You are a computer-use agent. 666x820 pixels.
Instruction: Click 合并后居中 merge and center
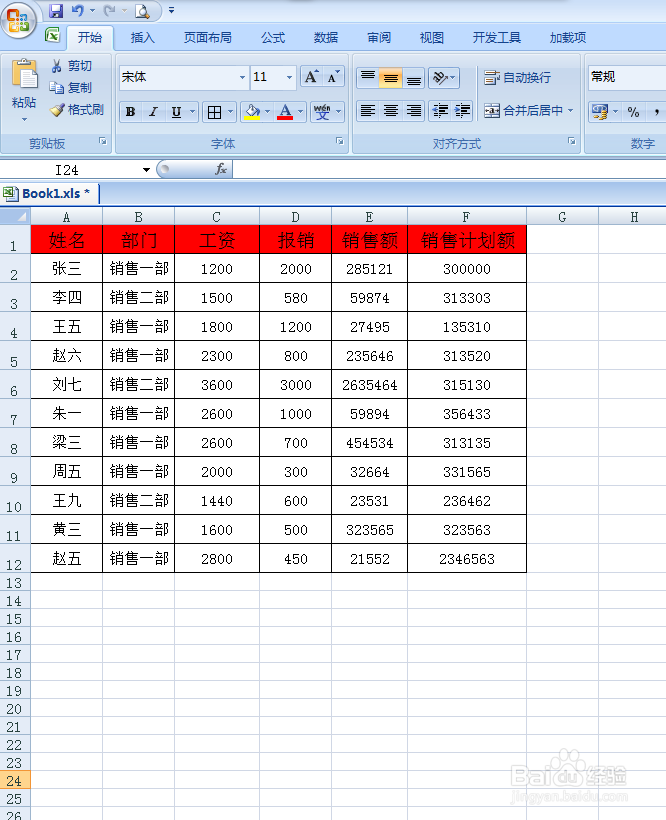(523, 110)
